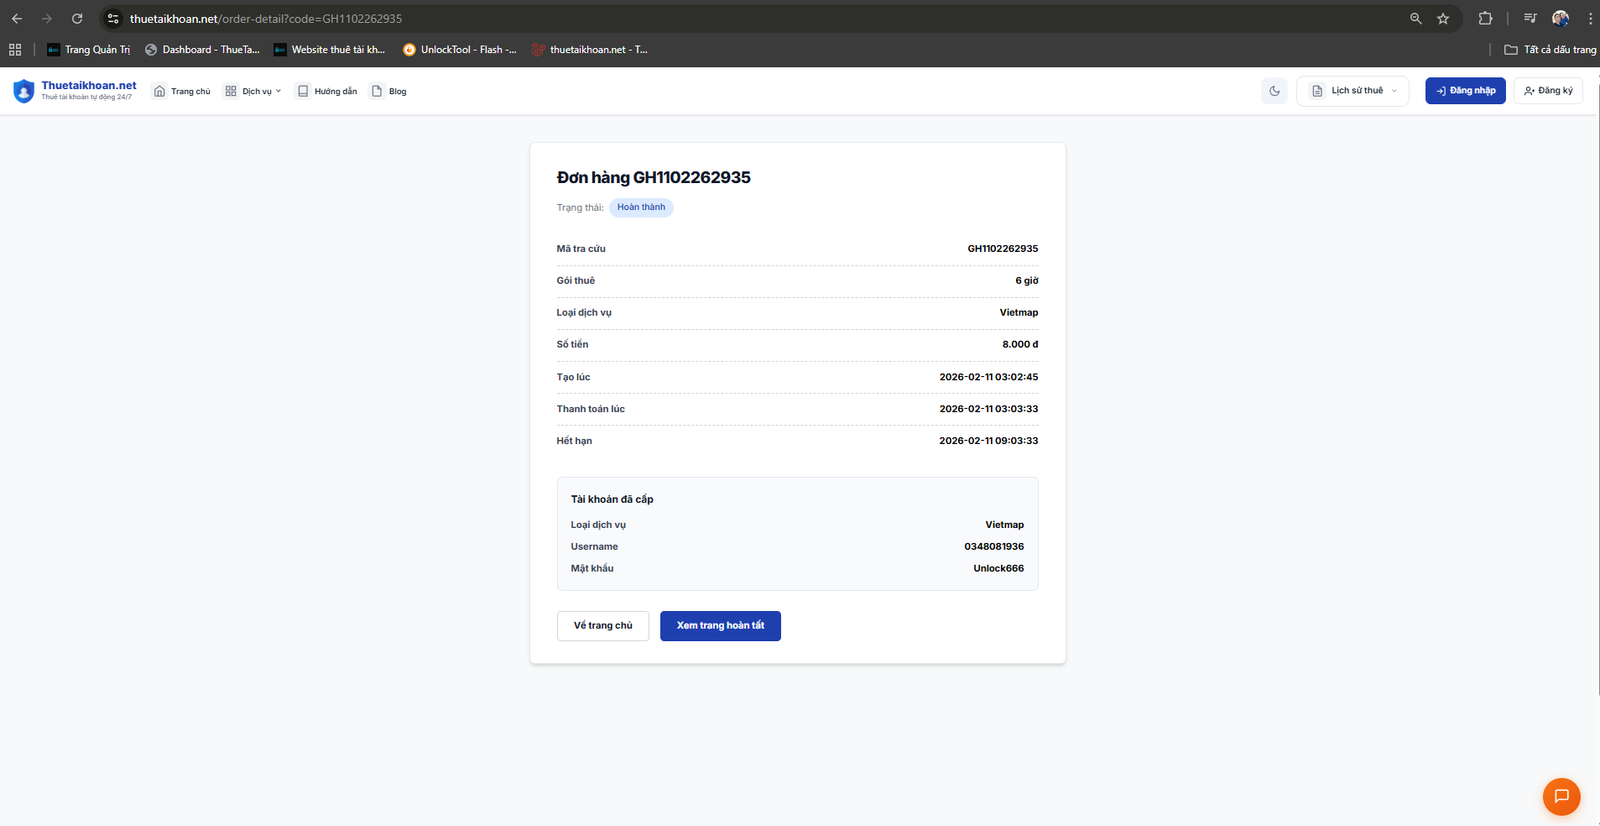Screen dimensions: 1600x826
Task: Expand the Lịch sử thuê dropdown
Action: (x=1353, y=91)
